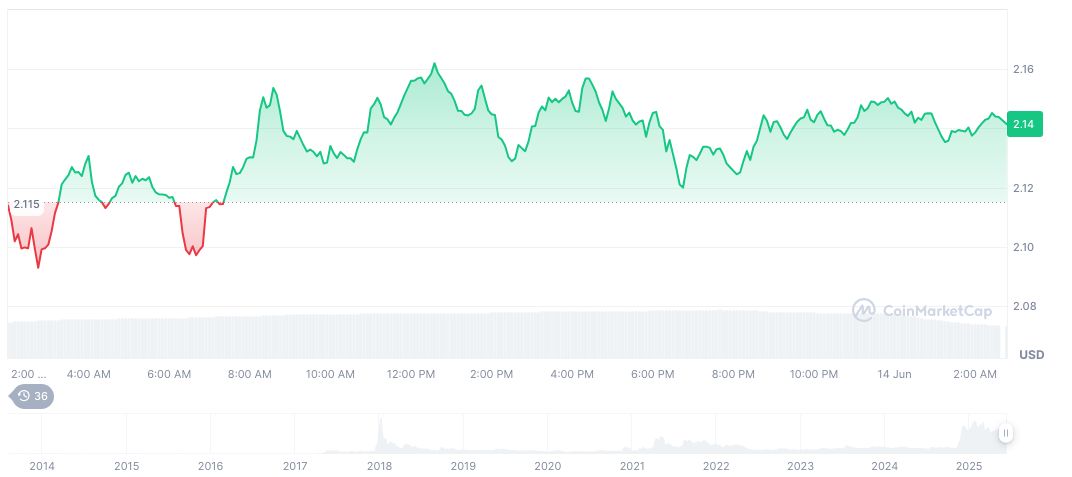Click the 2.10 price axis label

[x=1023, y=247]
